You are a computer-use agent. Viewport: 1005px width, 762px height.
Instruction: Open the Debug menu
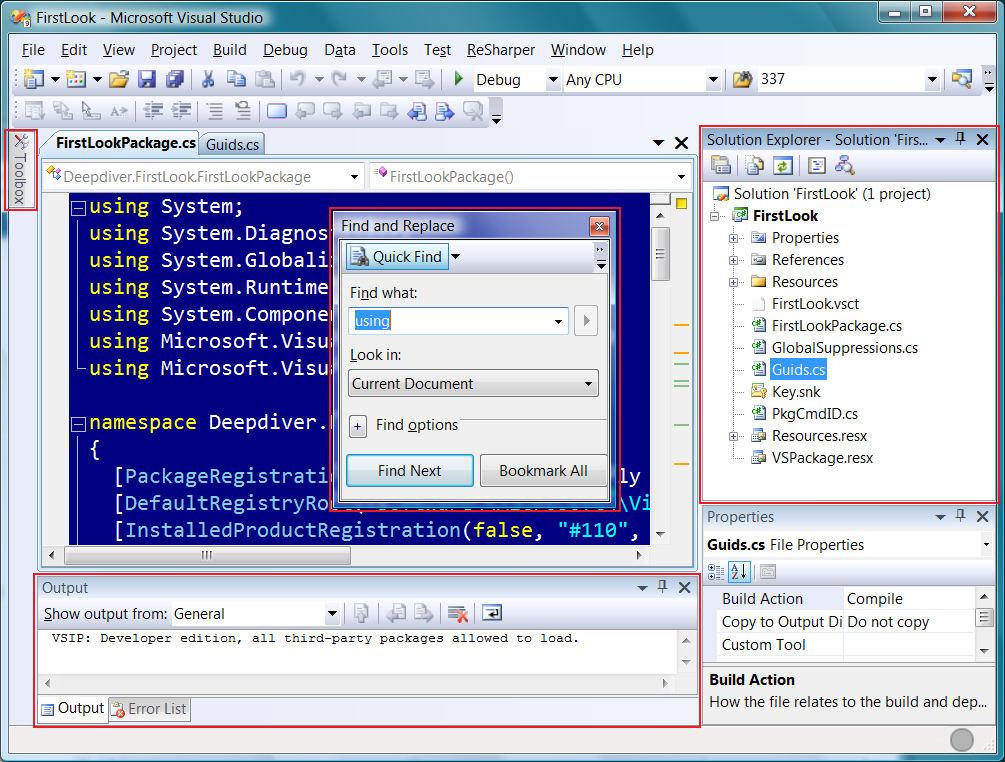pos(285,50)
